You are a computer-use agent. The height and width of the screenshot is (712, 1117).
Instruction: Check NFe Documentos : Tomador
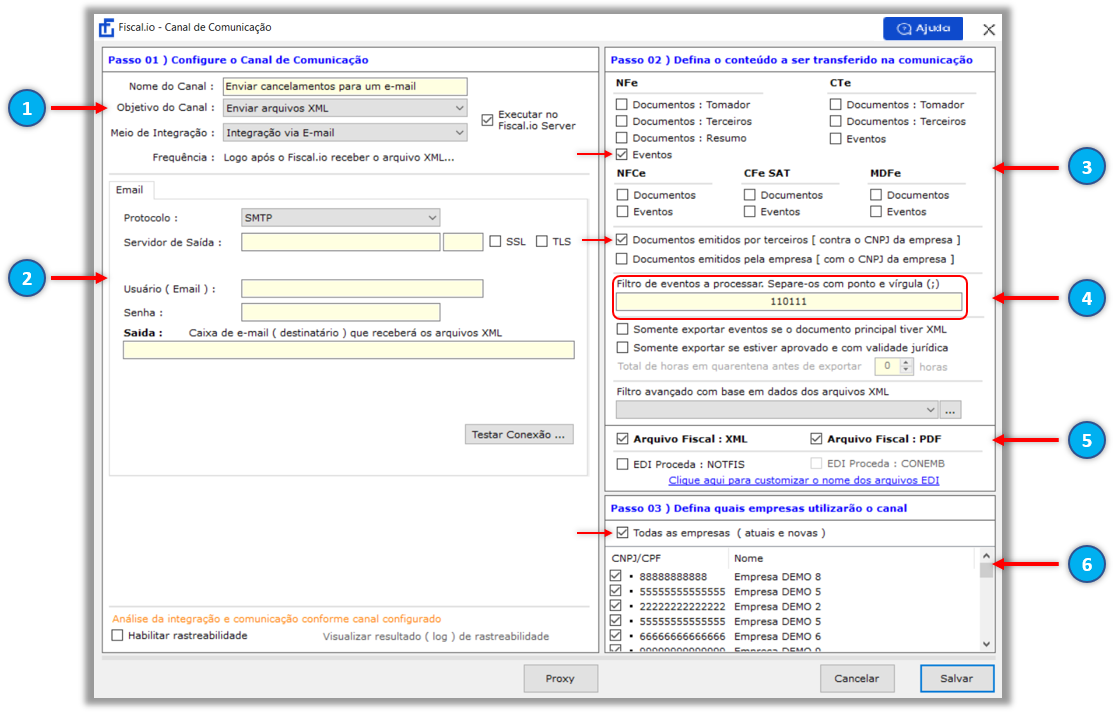pos(622,104)
